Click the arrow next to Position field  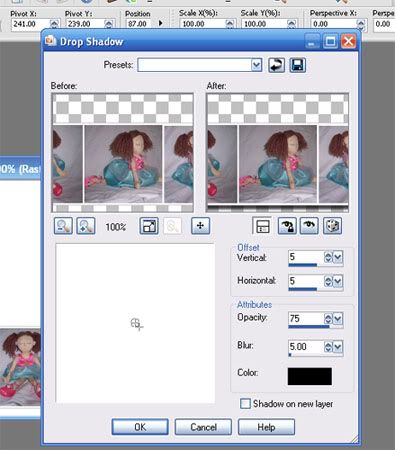click(x=161, y=24)
